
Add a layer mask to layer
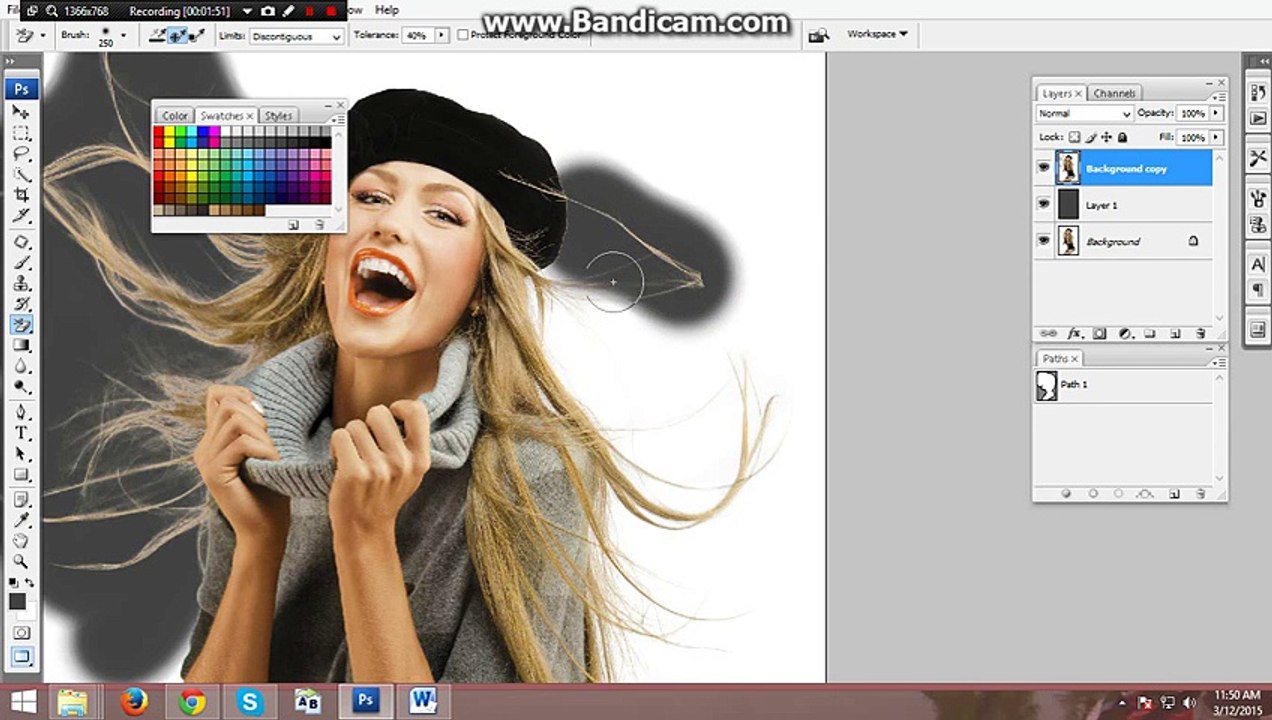click(x=1099, y=333)
